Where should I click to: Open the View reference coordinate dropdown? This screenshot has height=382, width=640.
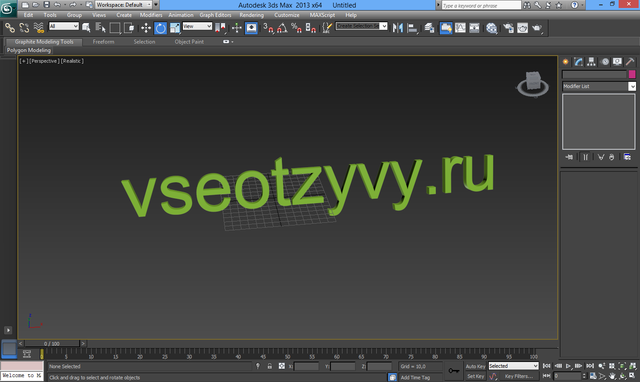197,26
